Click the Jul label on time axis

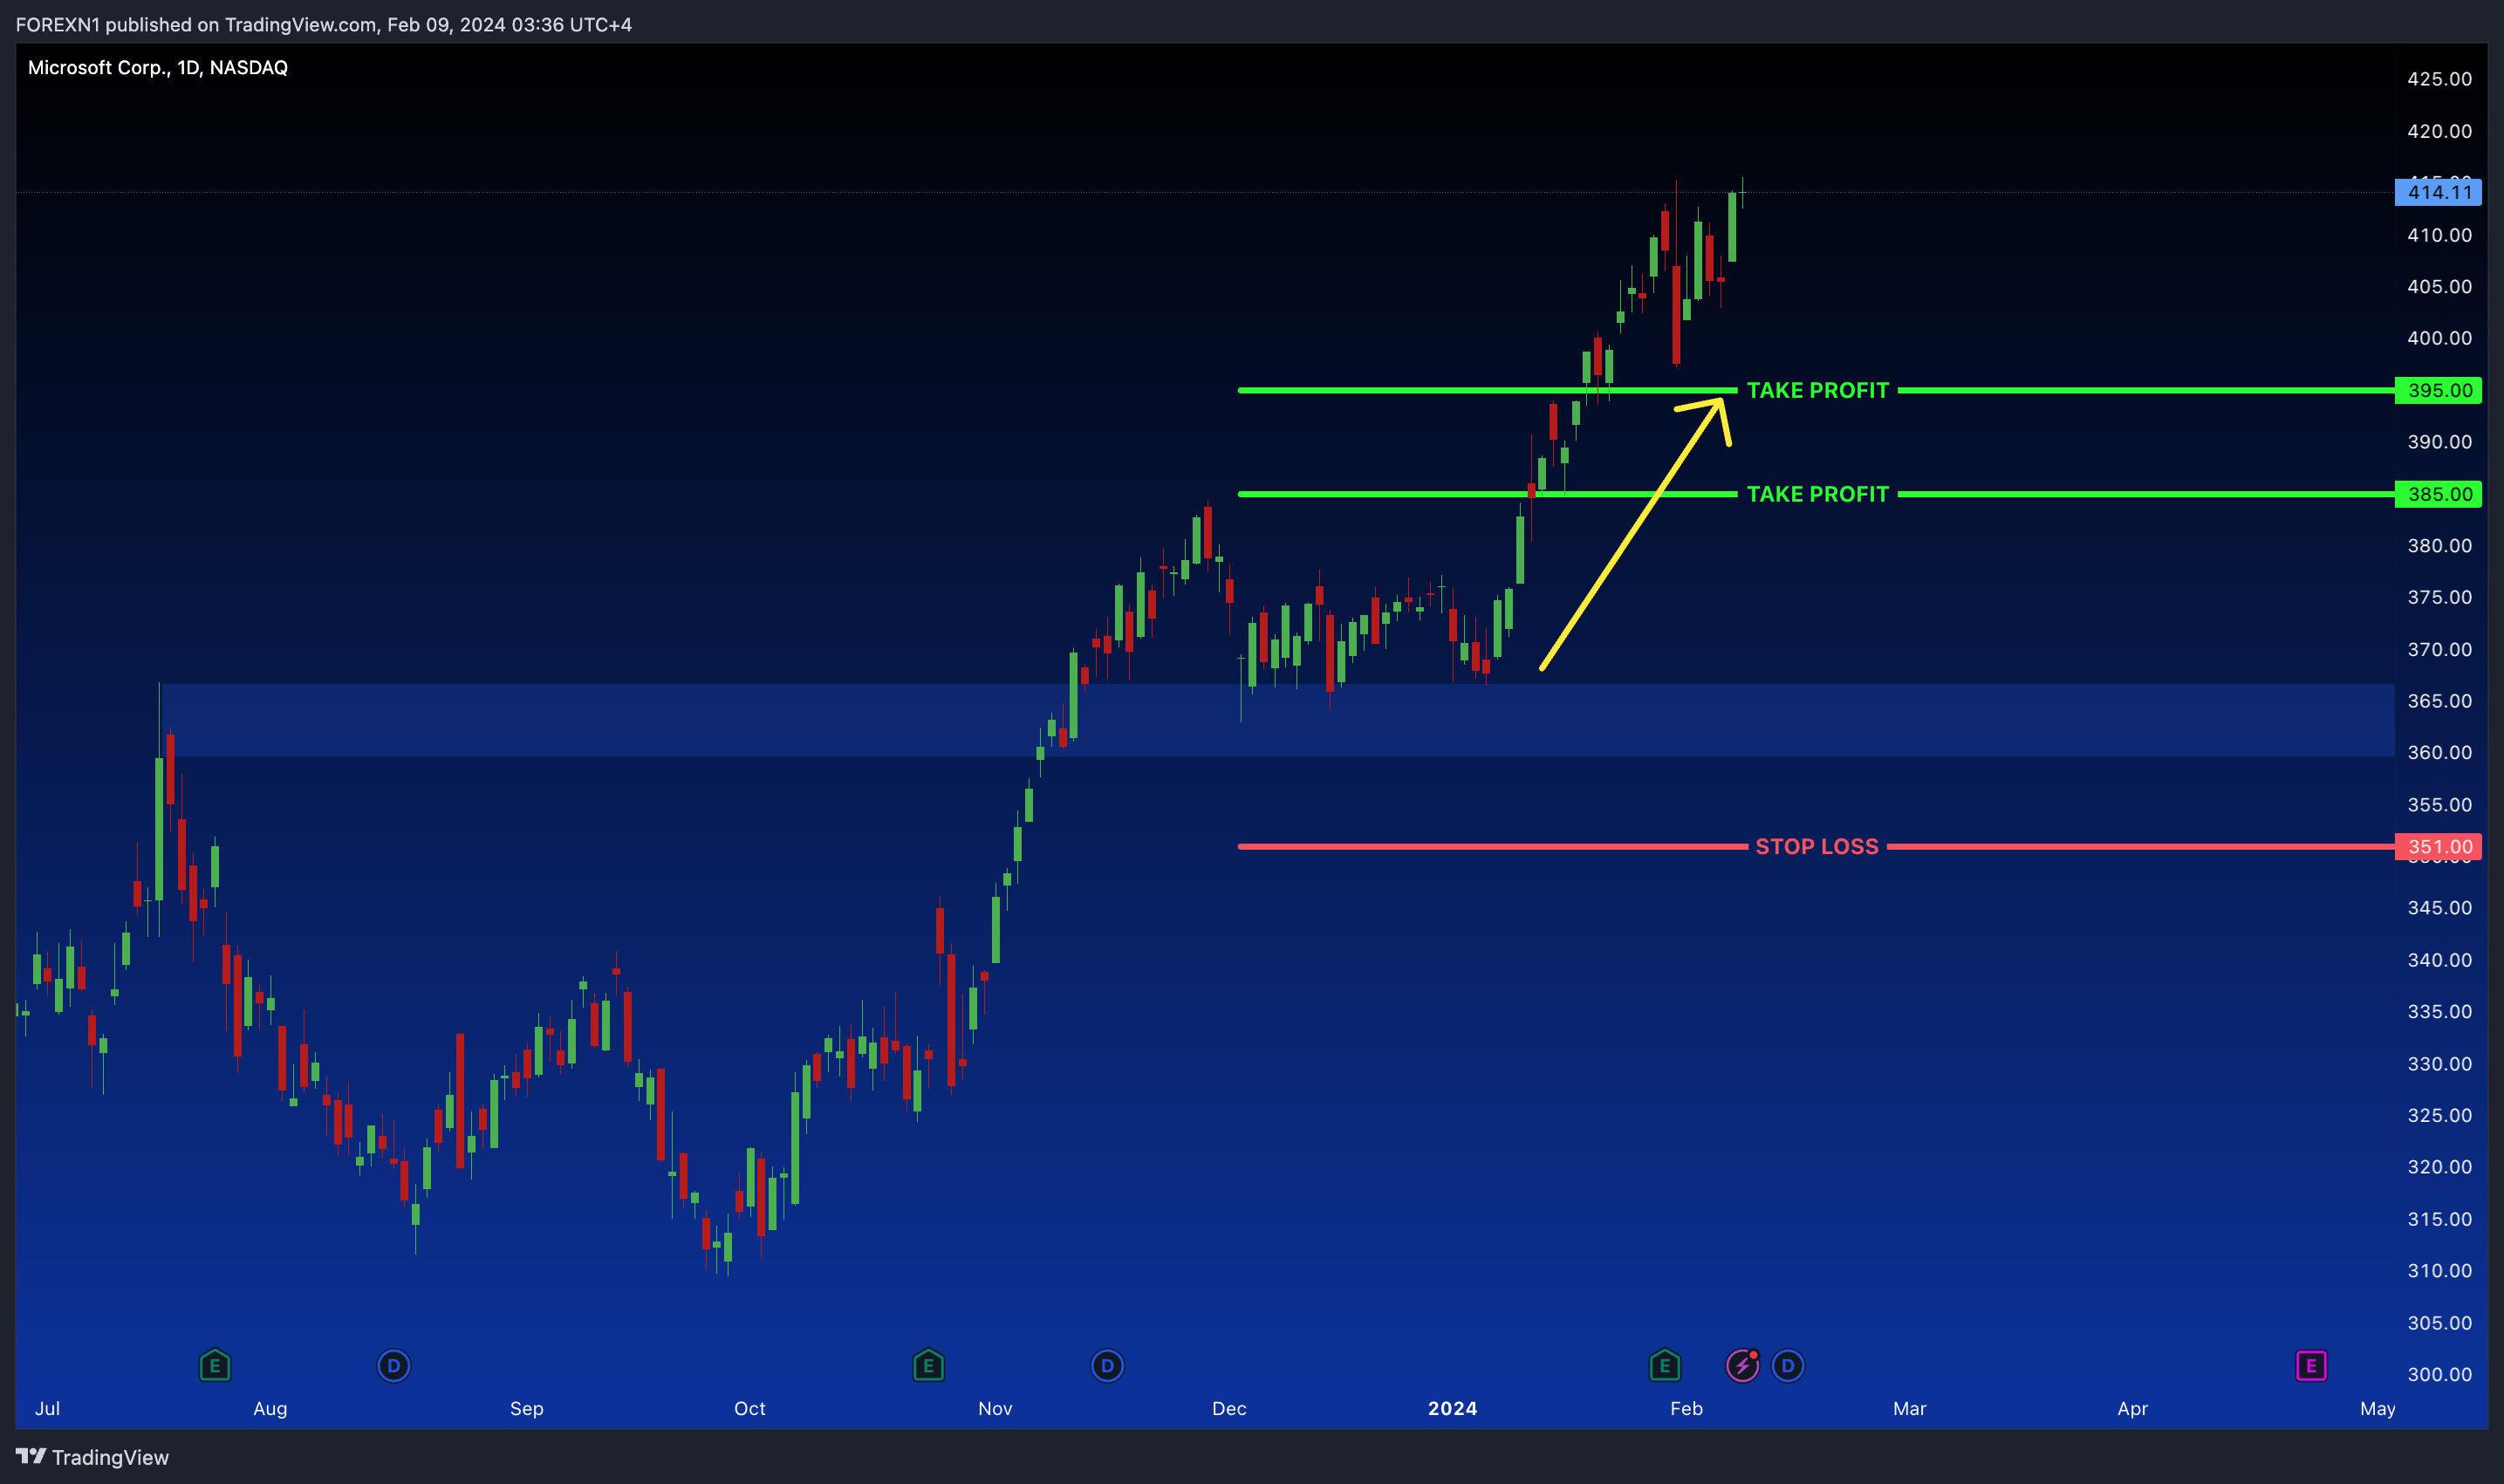tap(47, 1408)
